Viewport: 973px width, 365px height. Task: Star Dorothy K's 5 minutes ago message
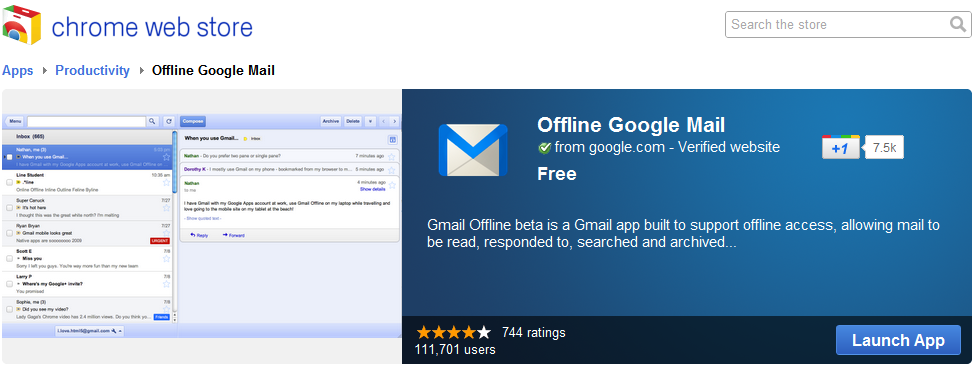pos(392,169)
